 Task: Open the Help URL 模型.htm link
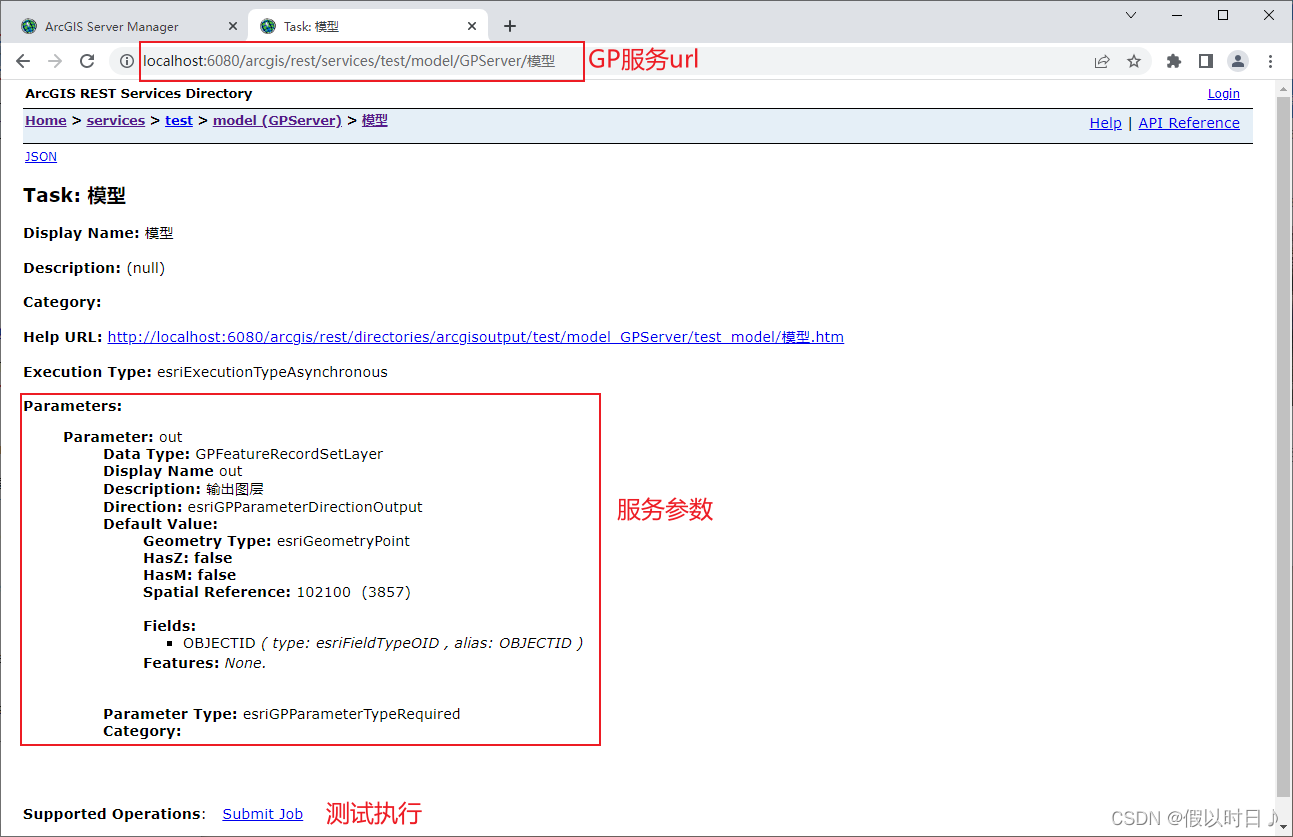(x=476, y=337)
